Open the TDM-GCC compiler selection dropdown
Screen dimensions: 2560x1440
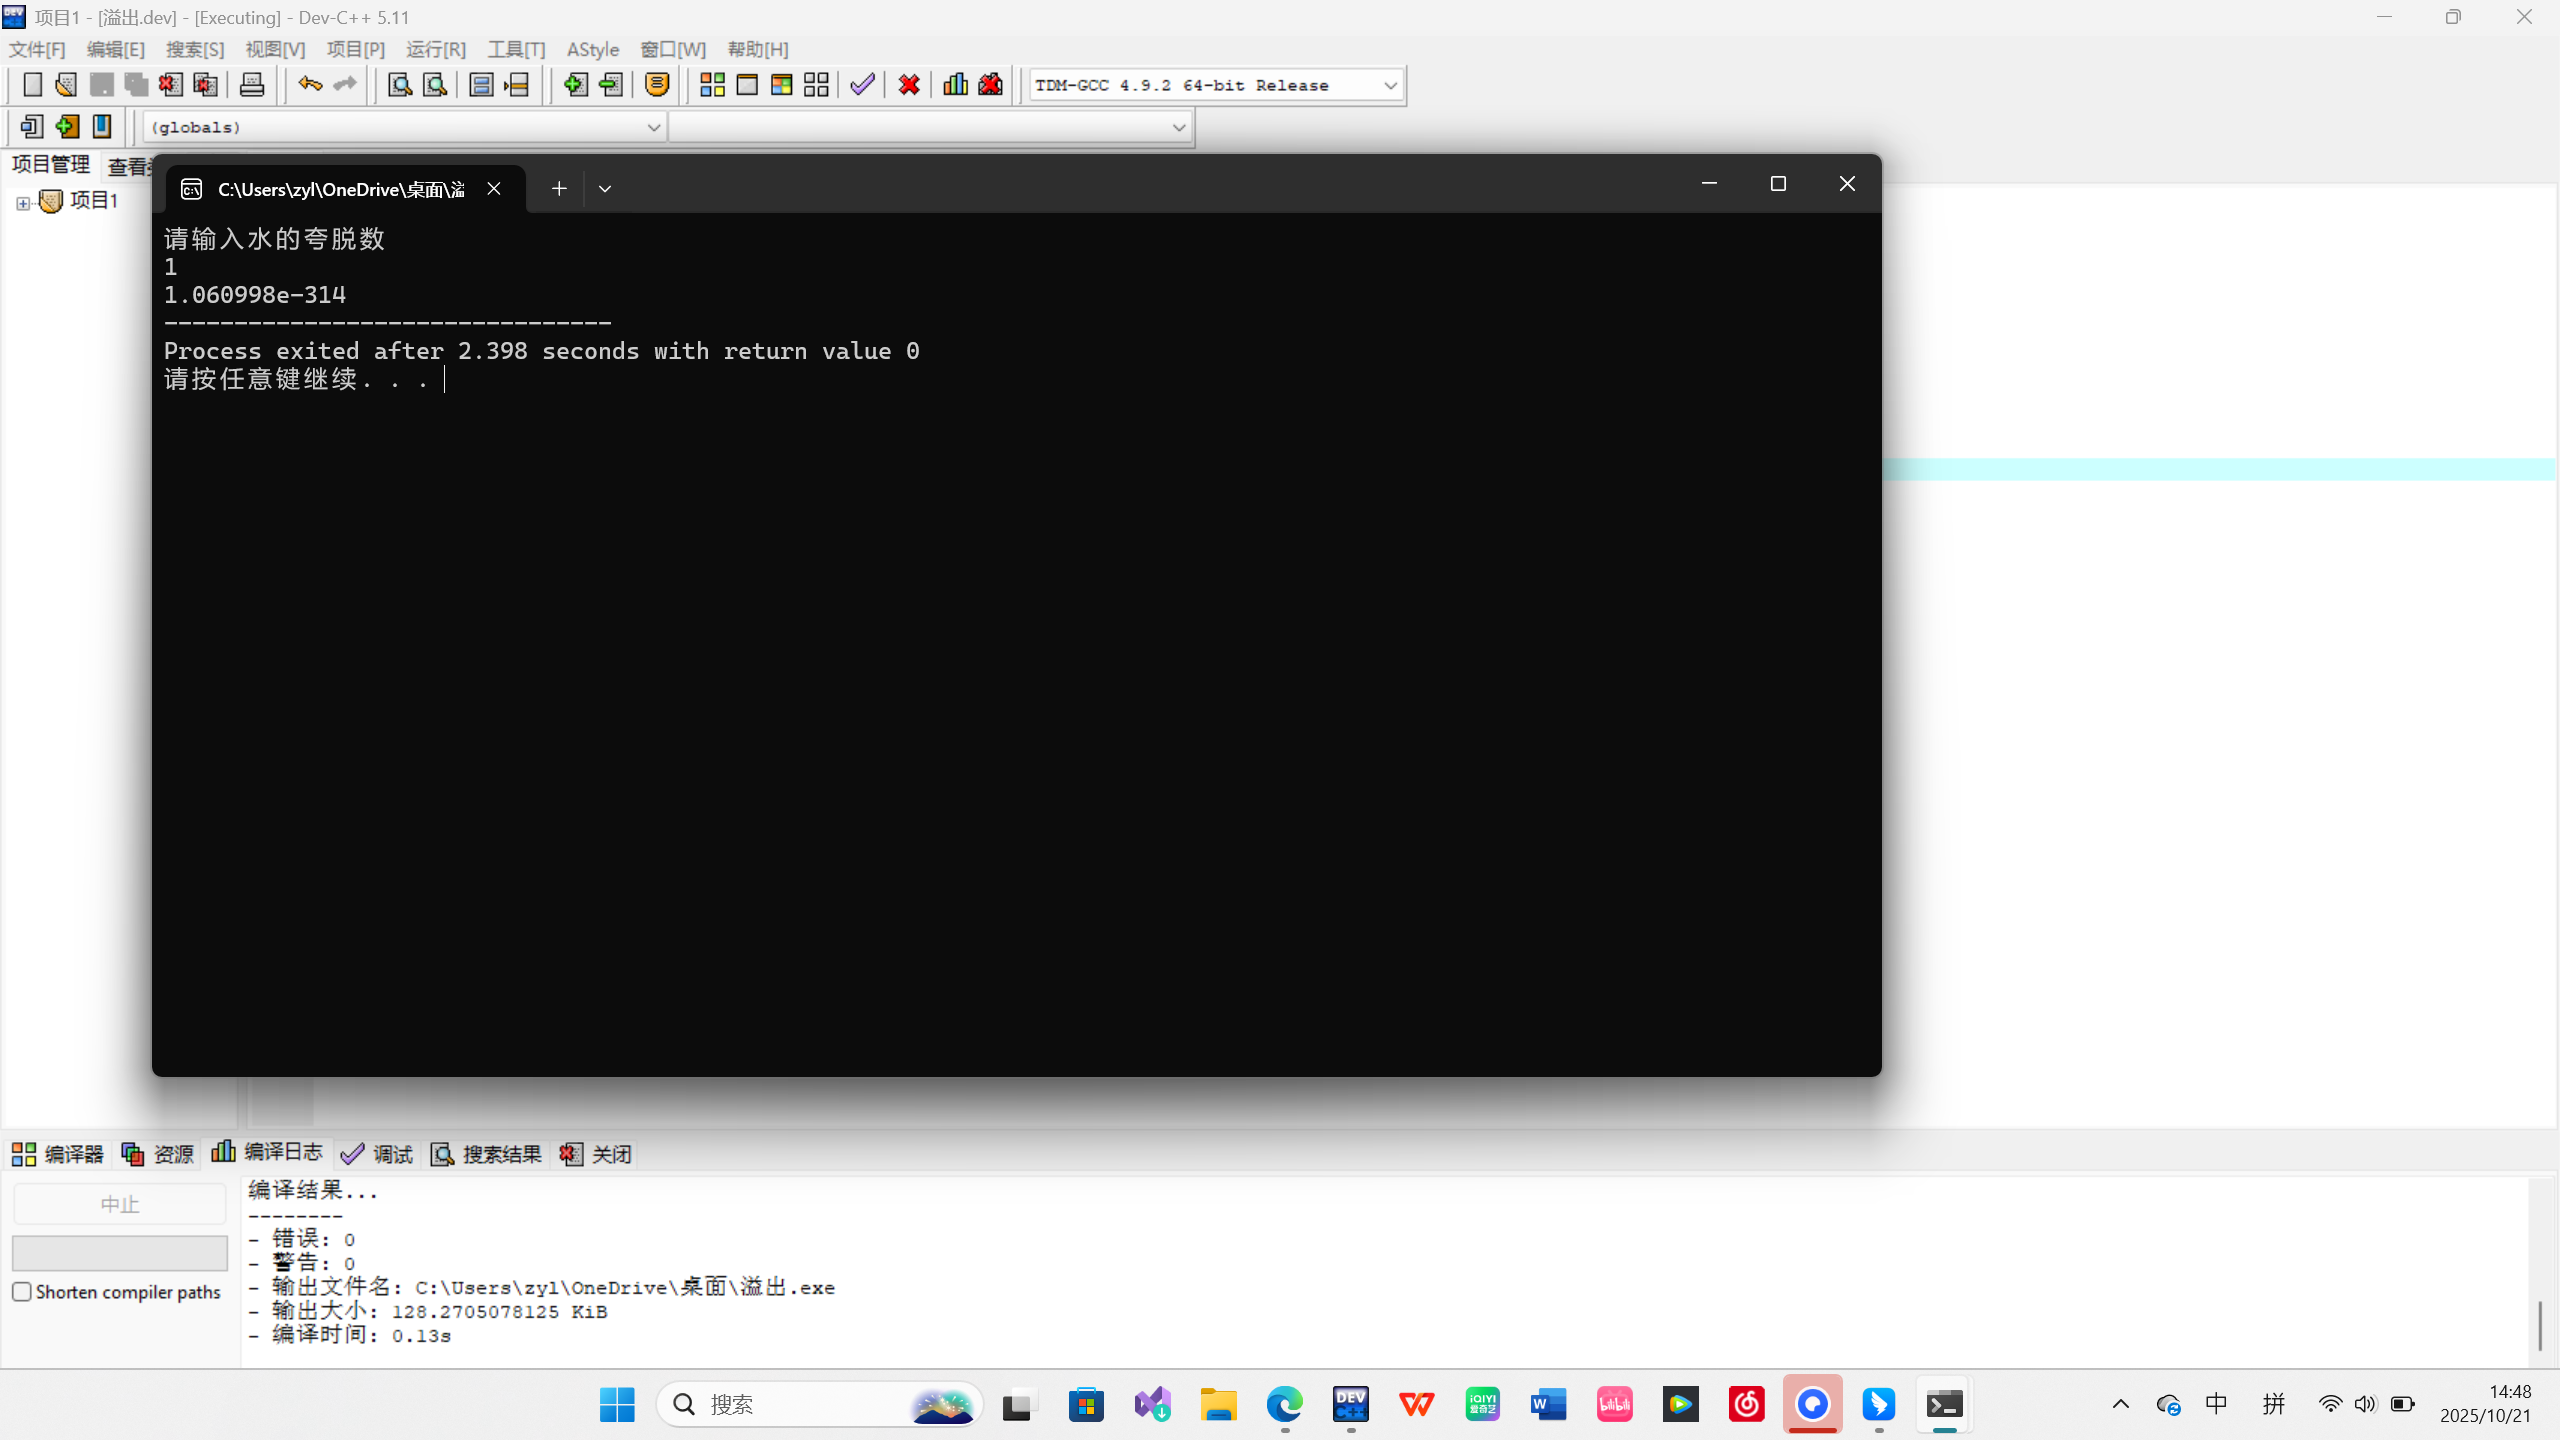click(1390, 86)
